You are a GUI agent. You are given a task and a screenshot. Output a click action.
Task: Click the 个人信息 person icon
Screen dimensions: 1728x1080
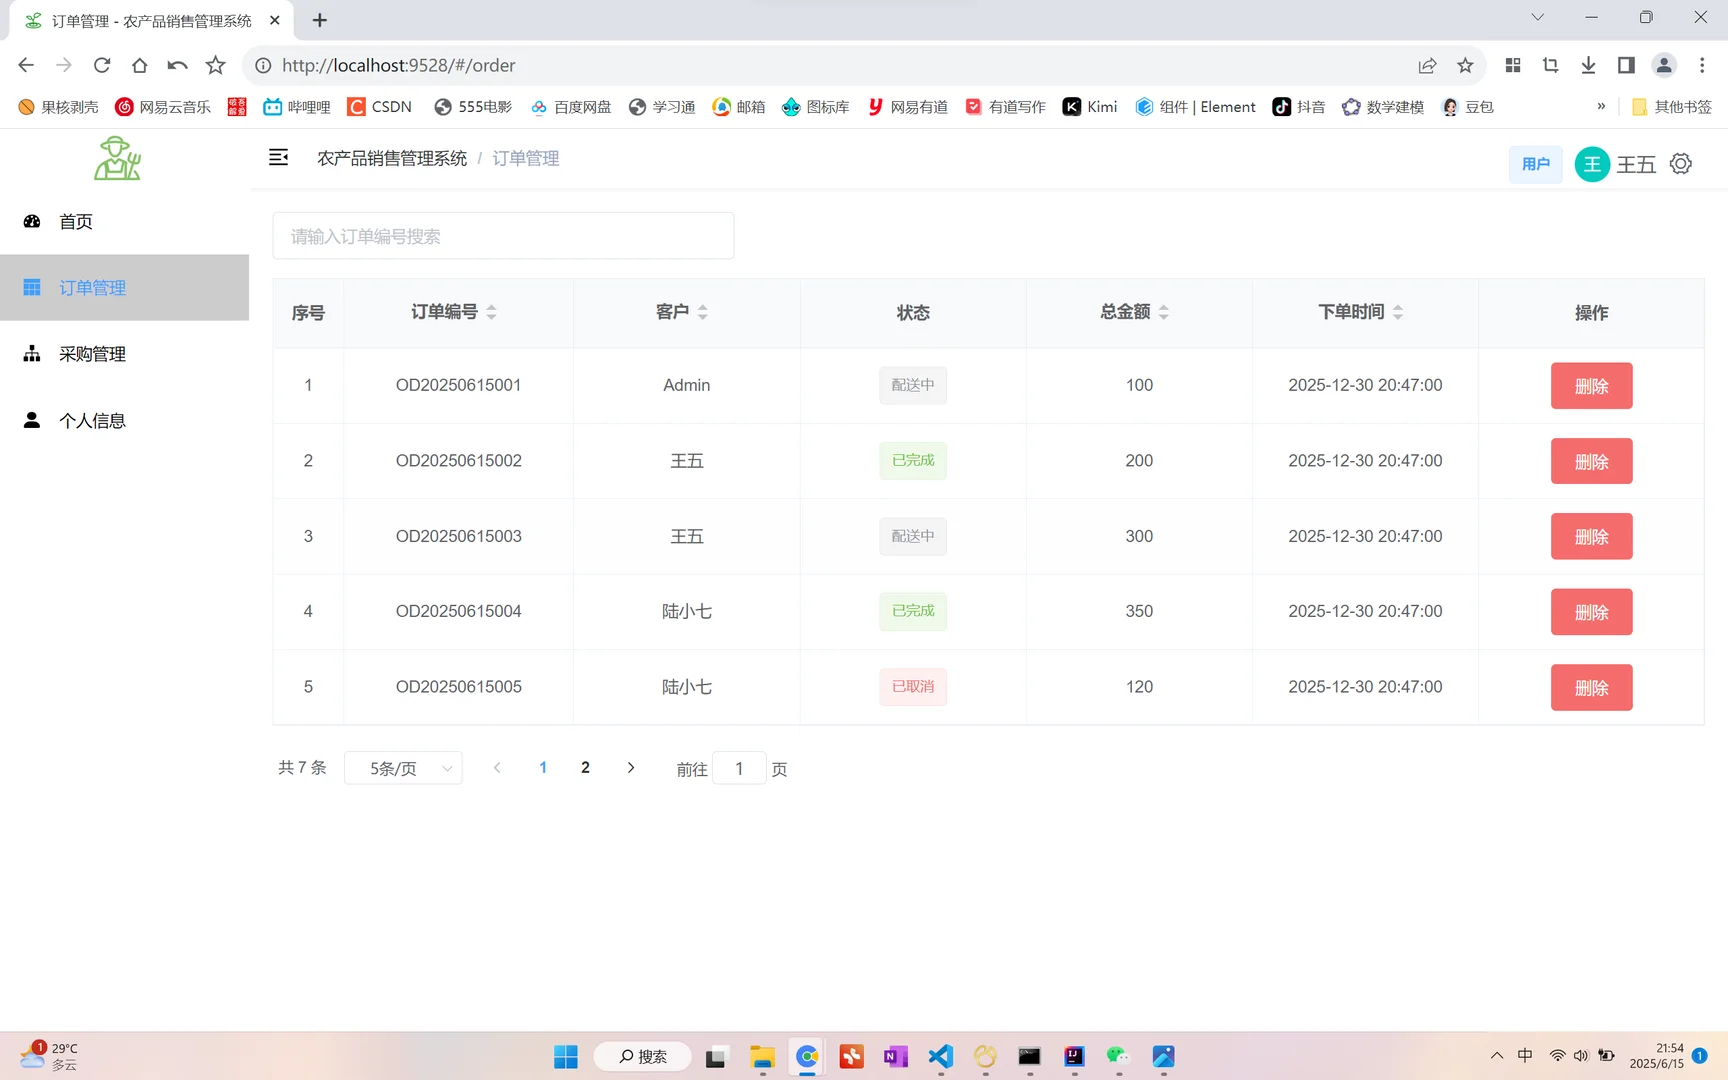click(x=31, y=420)
